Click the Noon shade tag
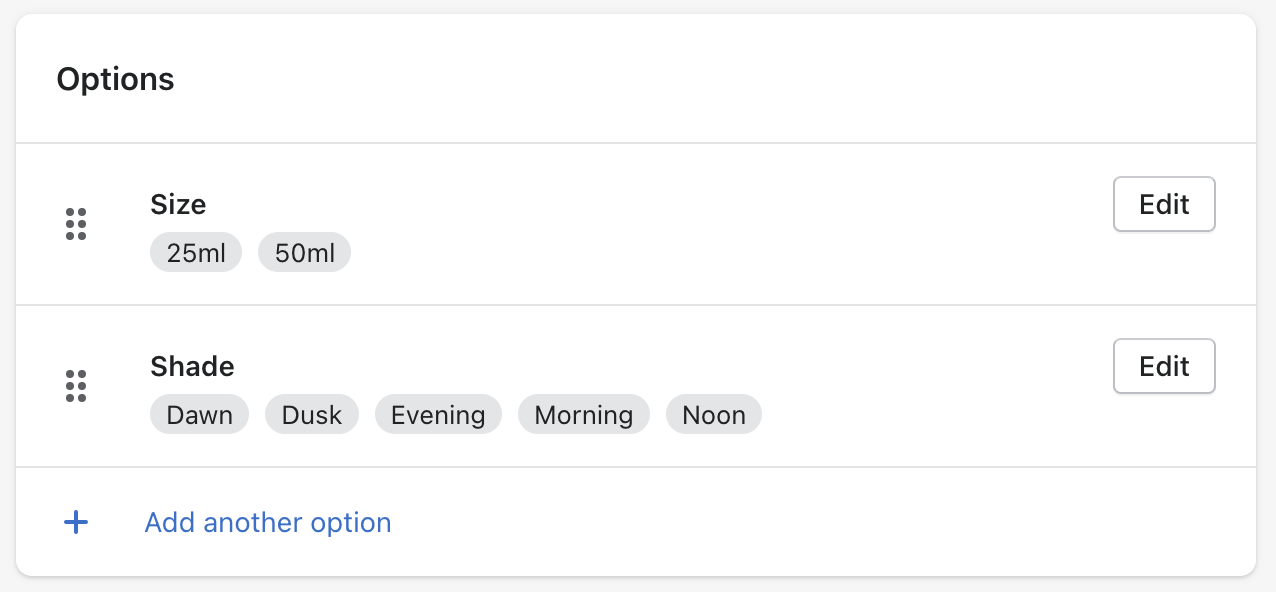 click(714, 415)
